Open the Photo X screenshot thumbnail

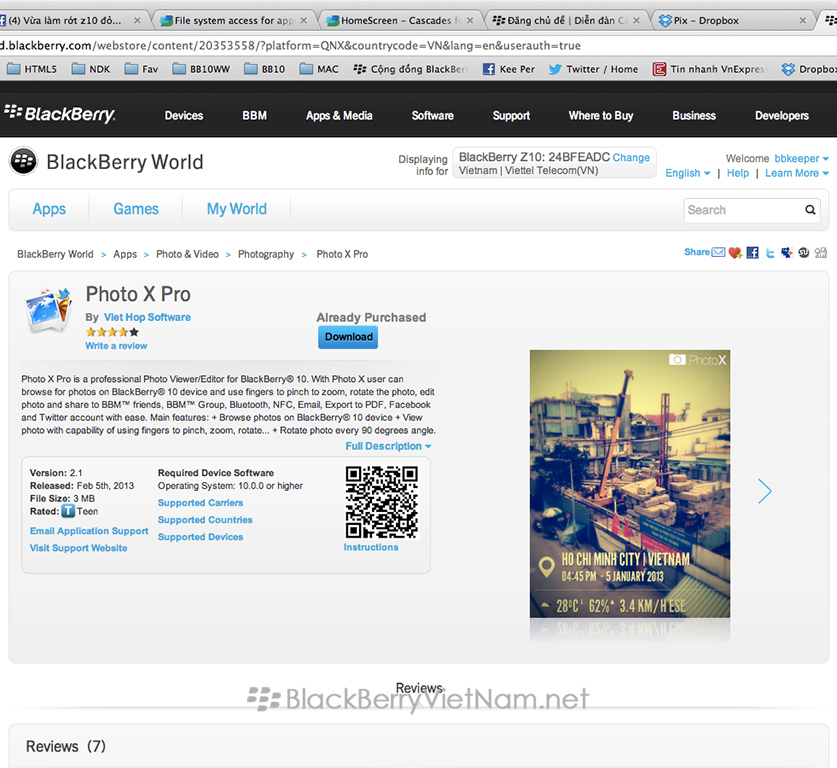[x=630, y=484]
